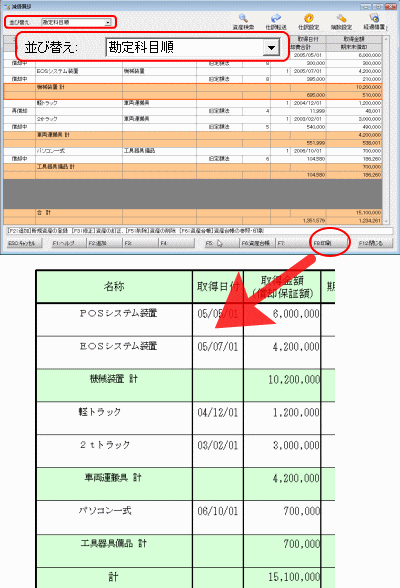400x588 pixels.
Task: Click 工具器具備品 計 in the printed report
Action: tap(114, 543)
